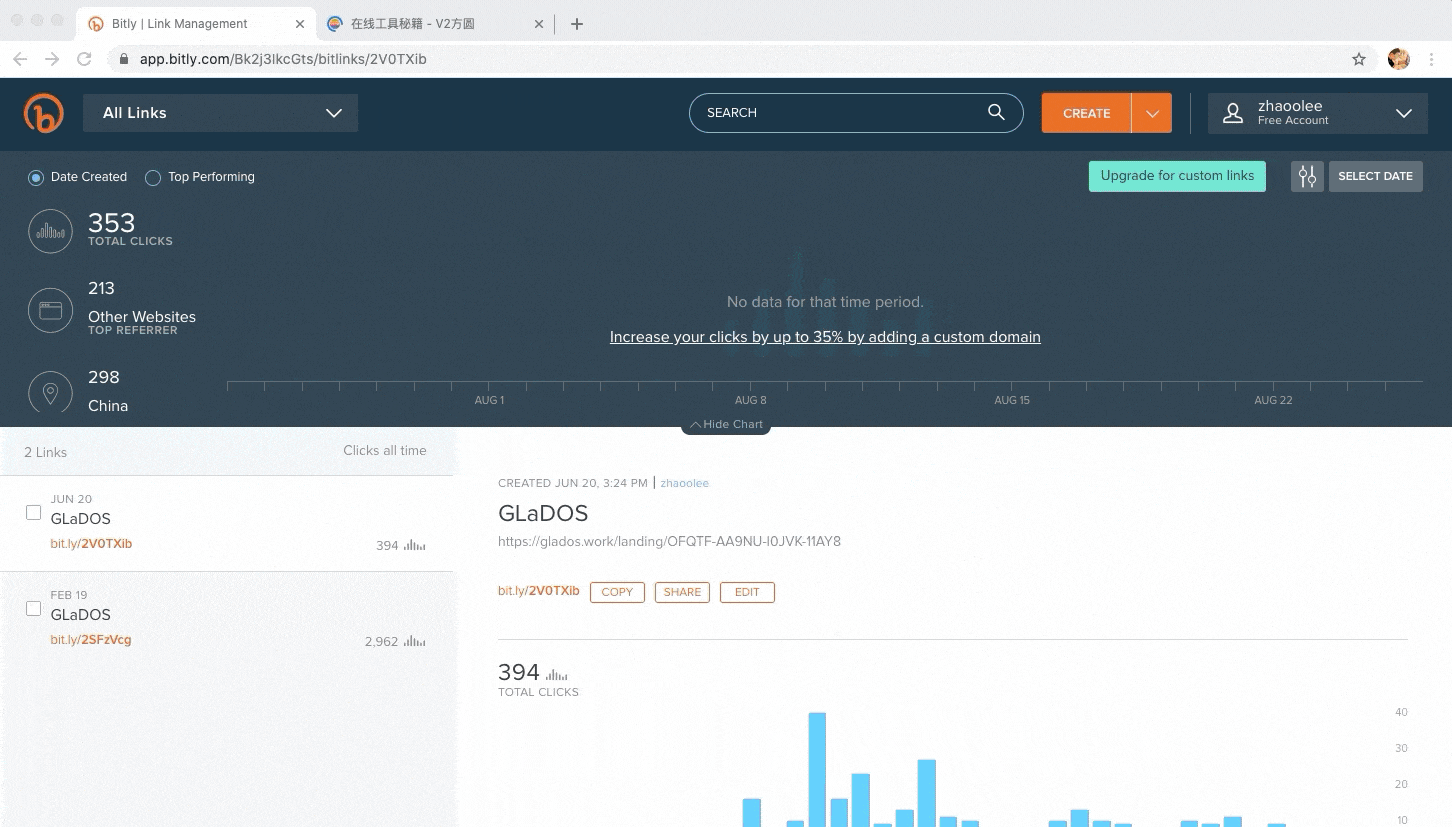This screenshot has width=1452, height=827.
Task: Click the browser forward arrow
Action: (x=52, y=59)
